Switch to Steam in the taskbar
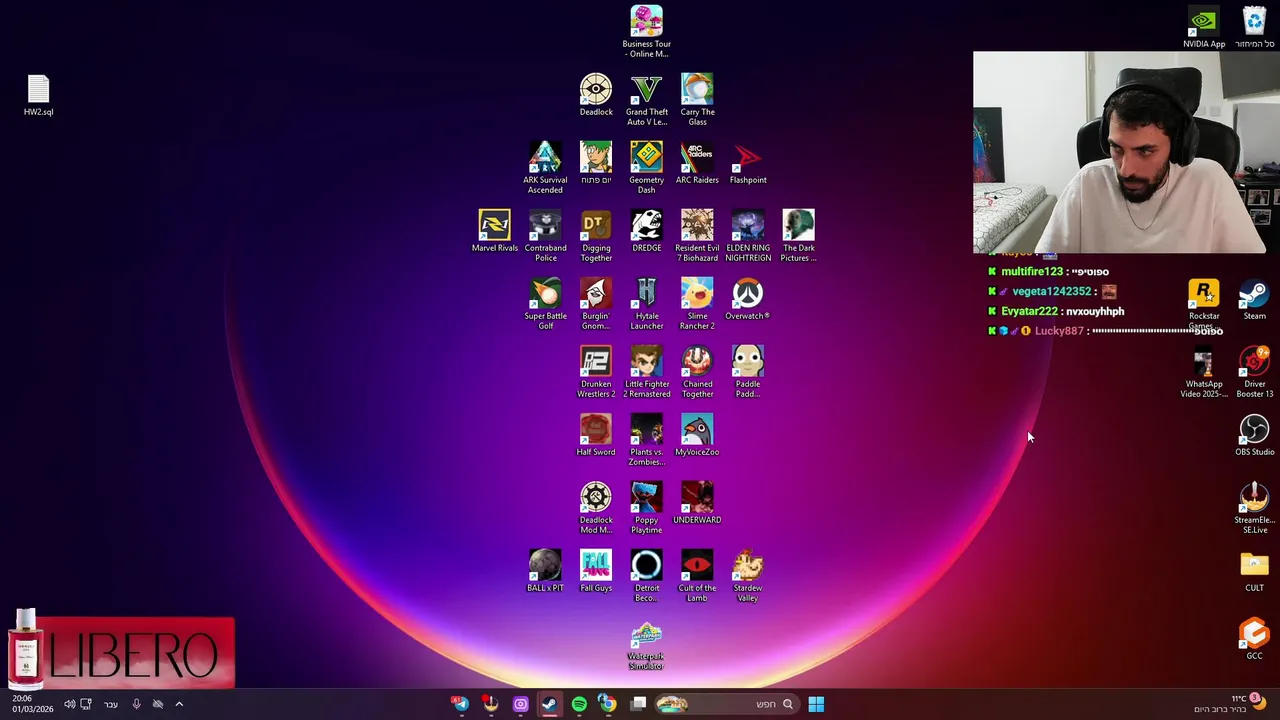The height and width of the screenshot is (720, 1280). [549, 704]
